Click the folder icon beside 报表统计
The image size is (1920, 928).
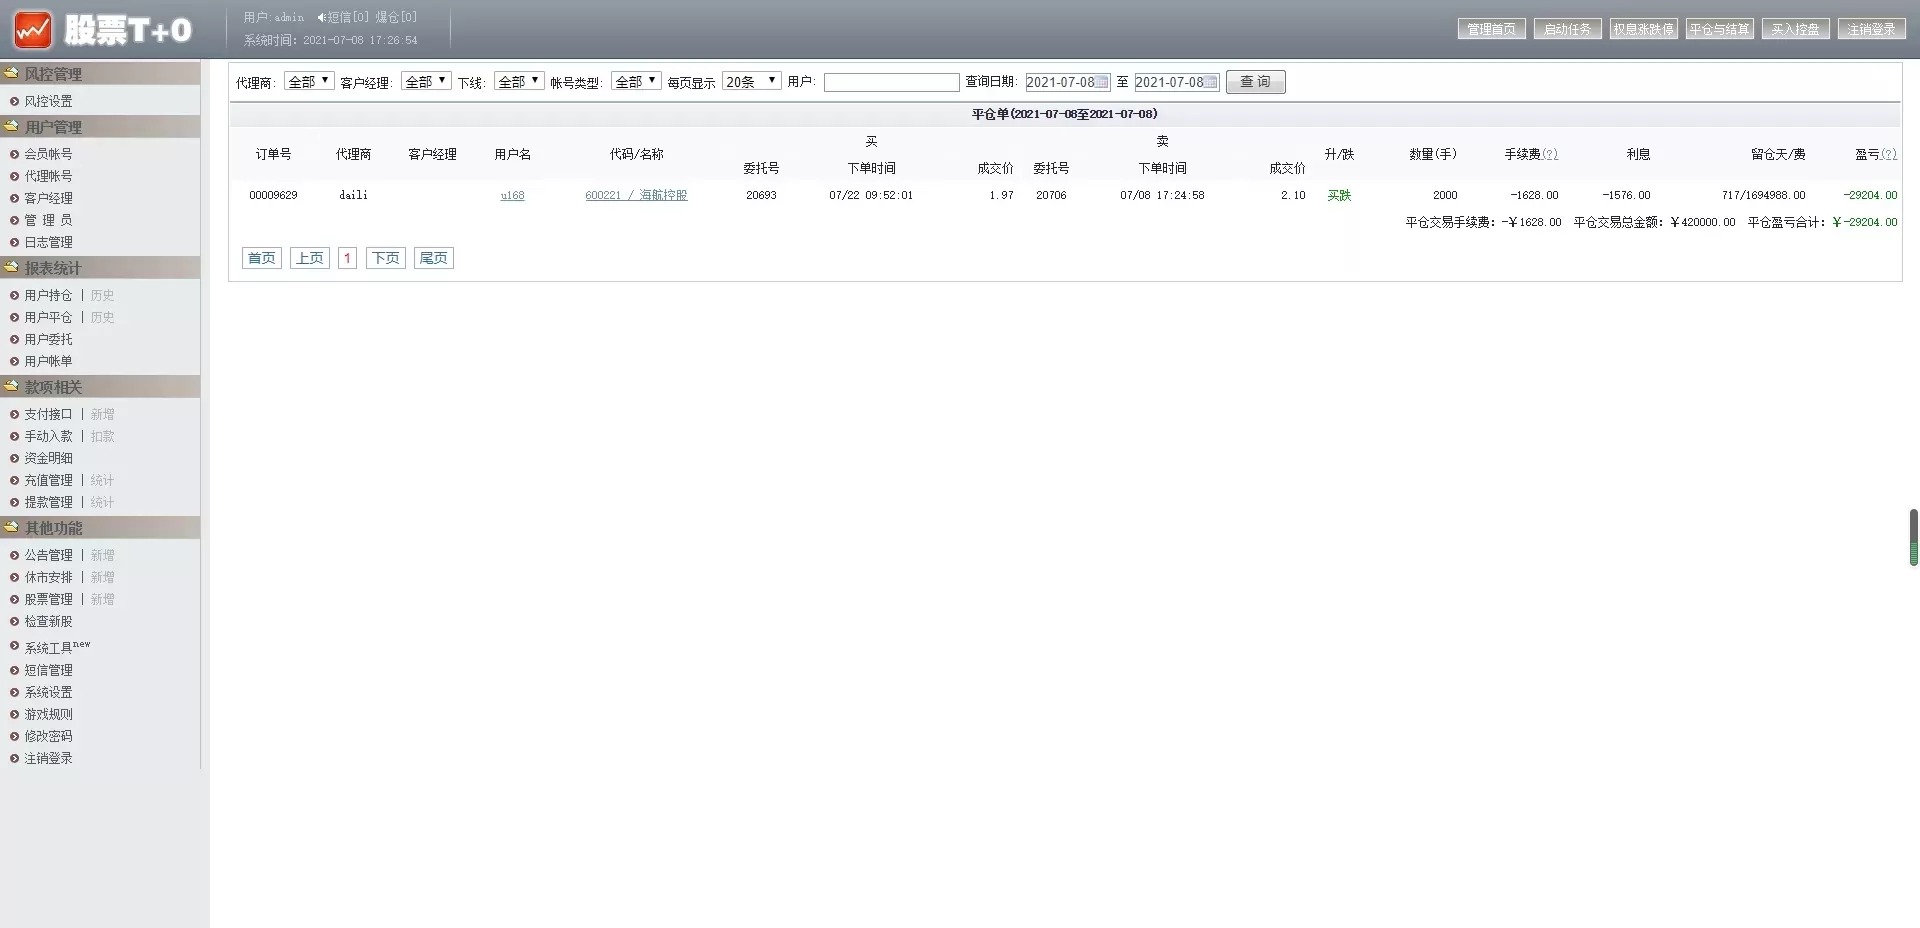click(x=11, y=267)
